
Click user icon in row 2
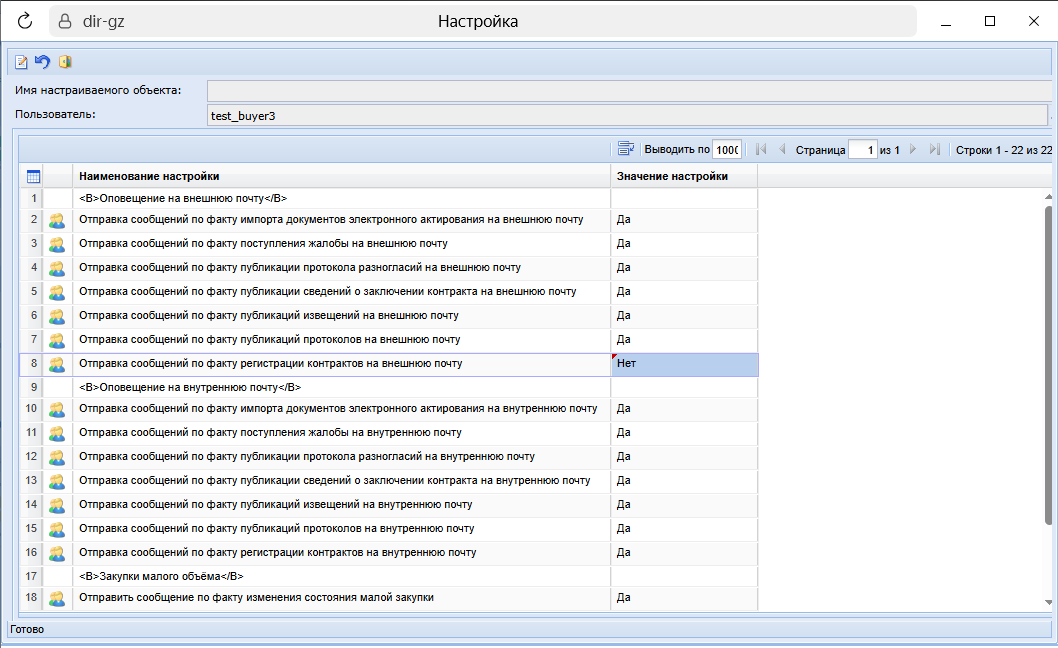tap(57, 219)
